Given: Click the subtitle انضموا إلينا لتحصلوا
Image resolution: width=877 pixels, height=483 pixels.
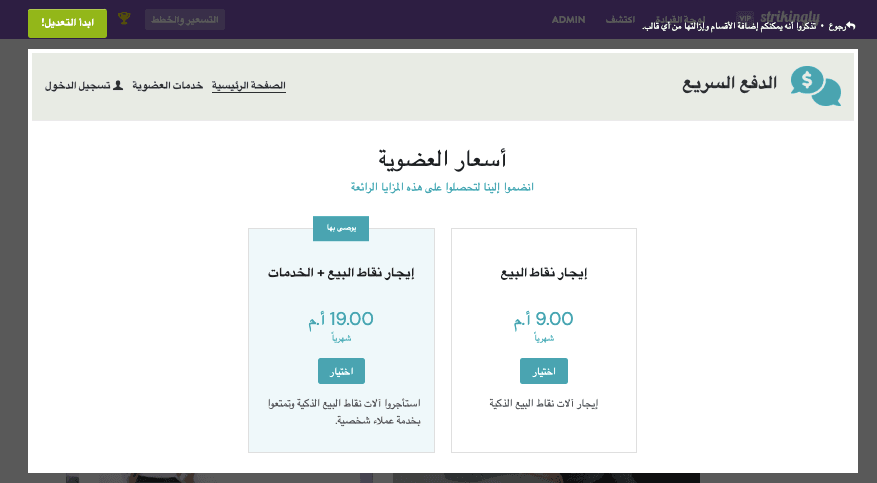Looking at the screenshot, I should coord(442,187).
